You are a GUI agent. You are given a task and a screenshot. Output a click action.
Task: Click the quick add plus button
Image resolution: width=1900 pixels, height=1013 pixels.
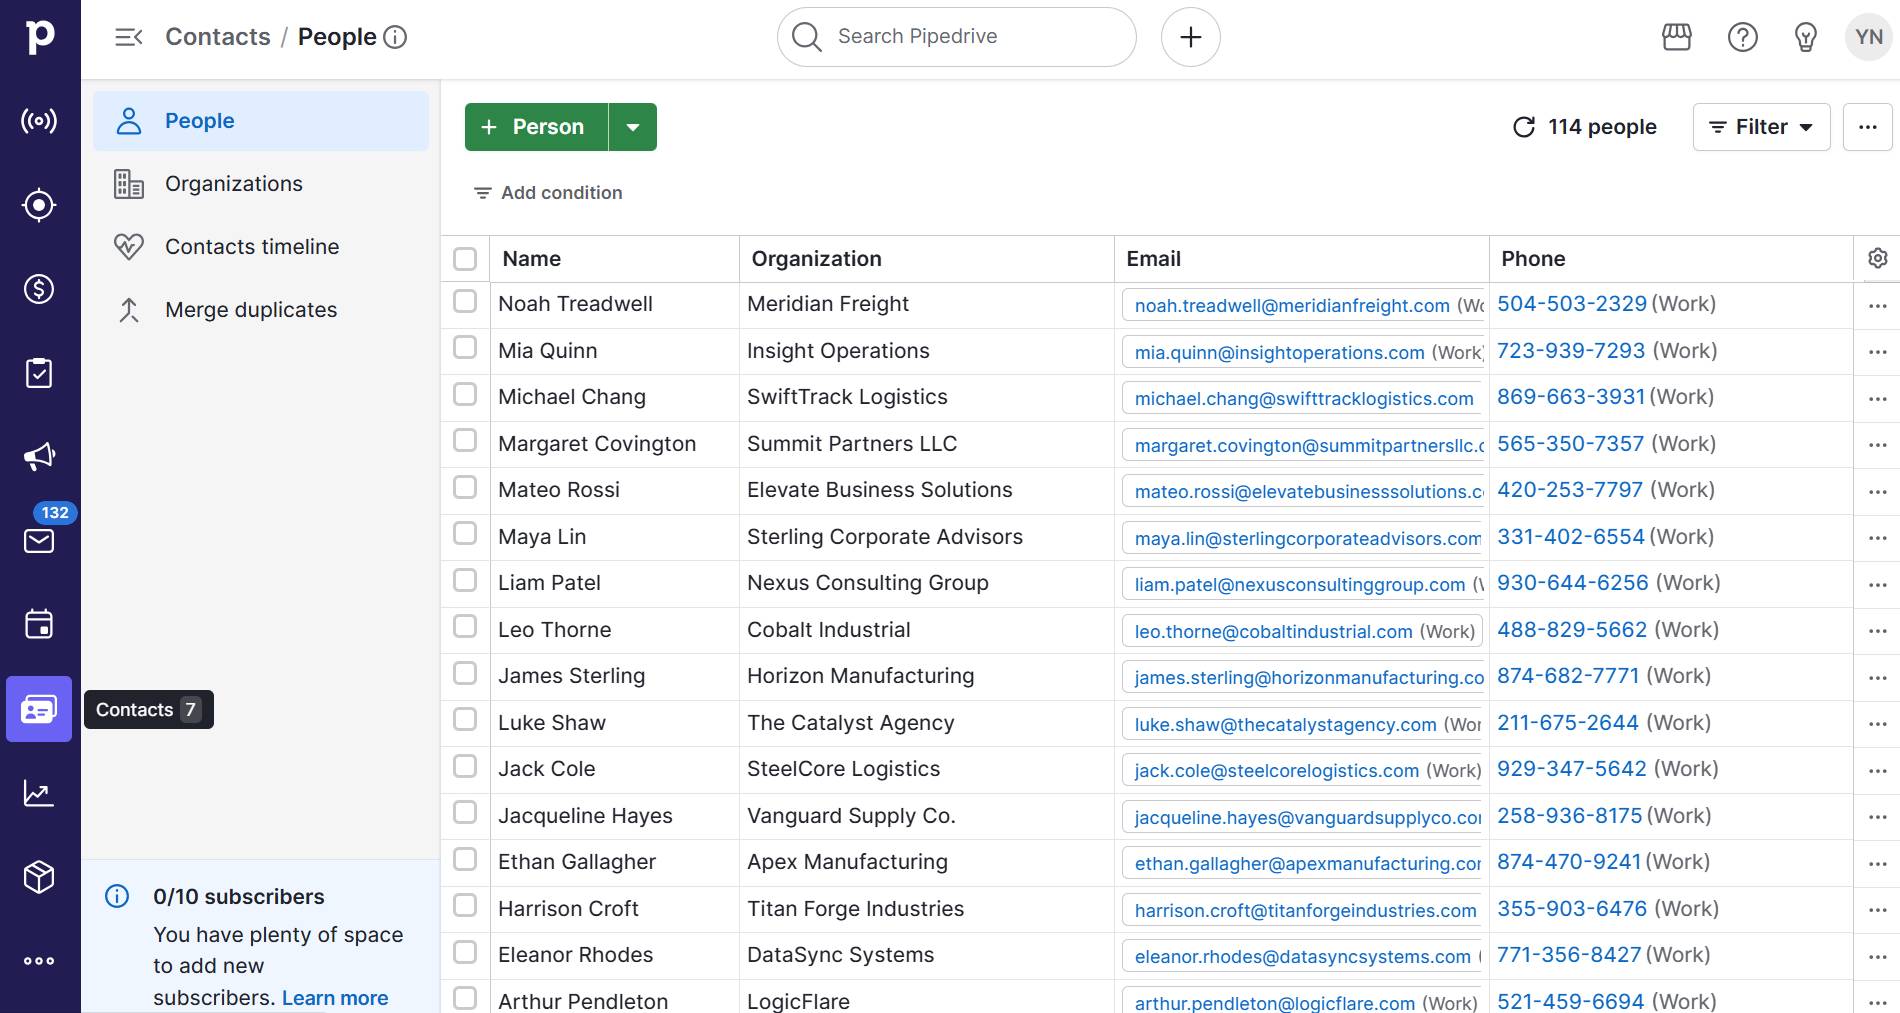pos(1190,37)
